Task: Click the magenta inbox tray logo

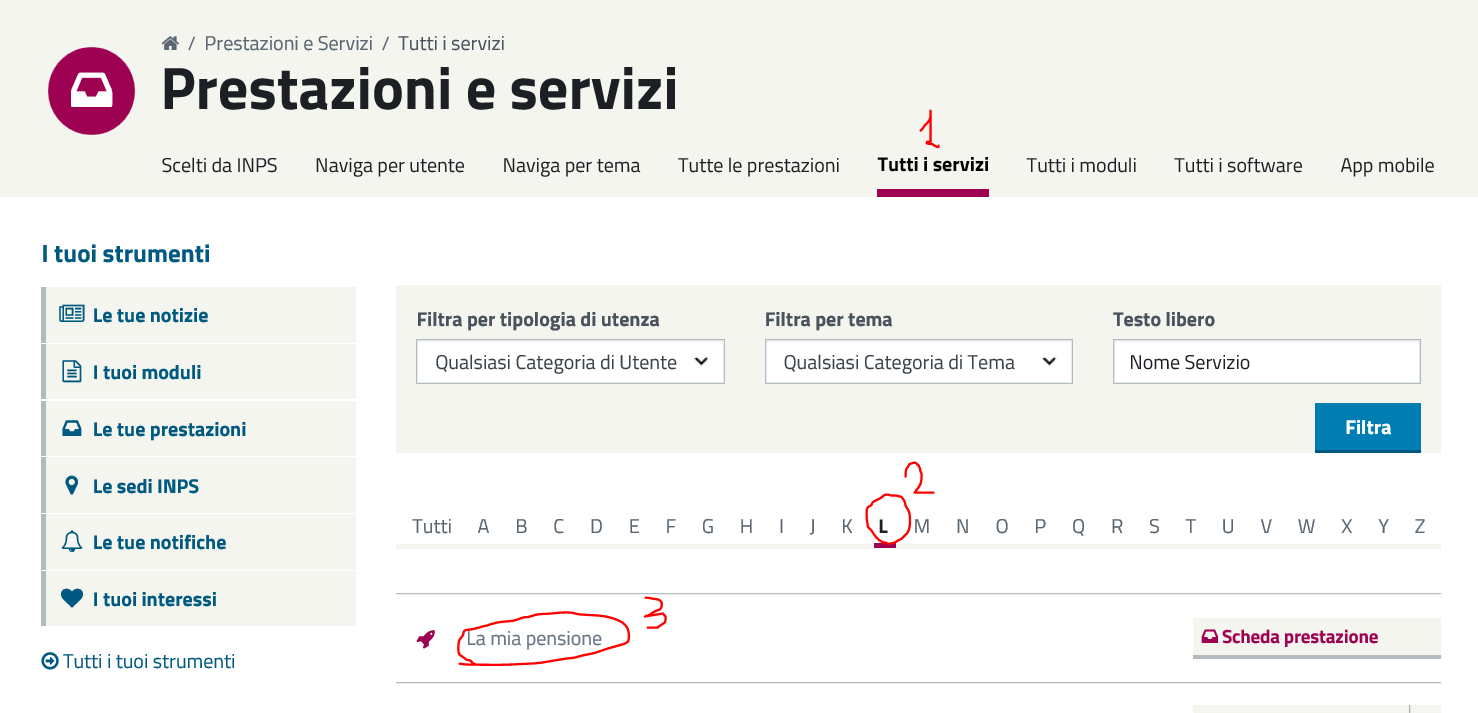Action: point(91,91)
